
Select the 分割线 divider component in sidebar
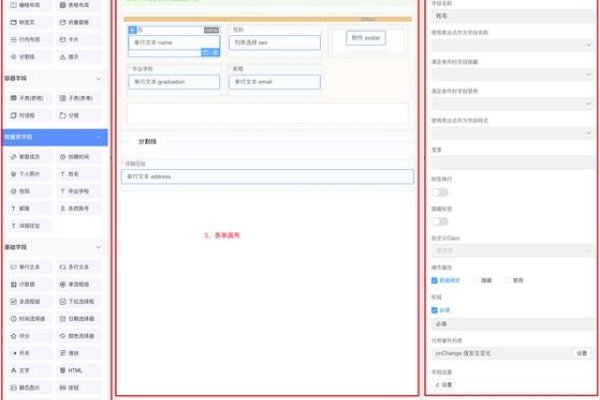(x=29, y=57)
